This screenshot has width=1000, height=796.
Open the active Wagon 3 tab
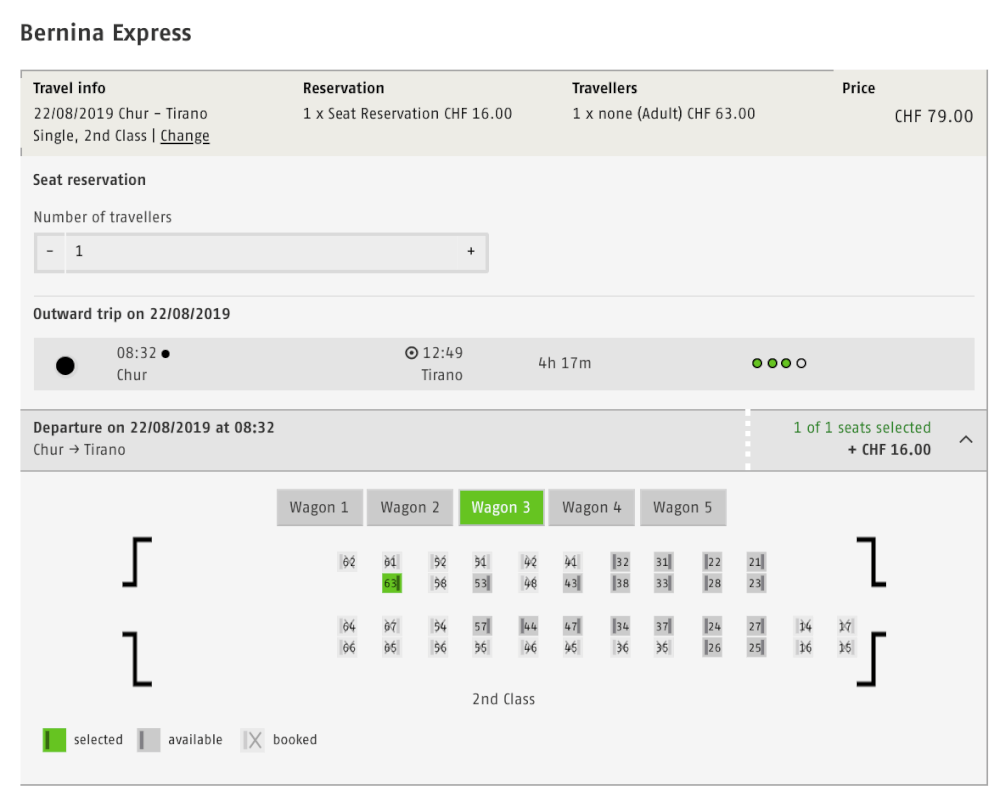click(x=501, y=508)
